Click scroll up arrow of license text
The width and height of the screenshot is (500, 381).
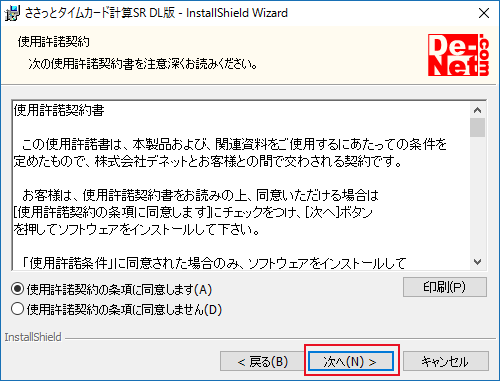pos(477,110)
